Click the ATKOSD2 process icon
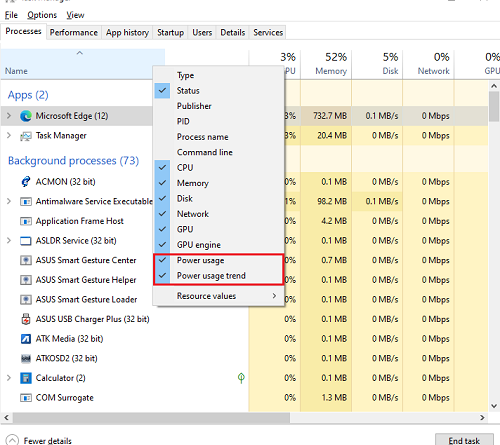 click(26, 359)
